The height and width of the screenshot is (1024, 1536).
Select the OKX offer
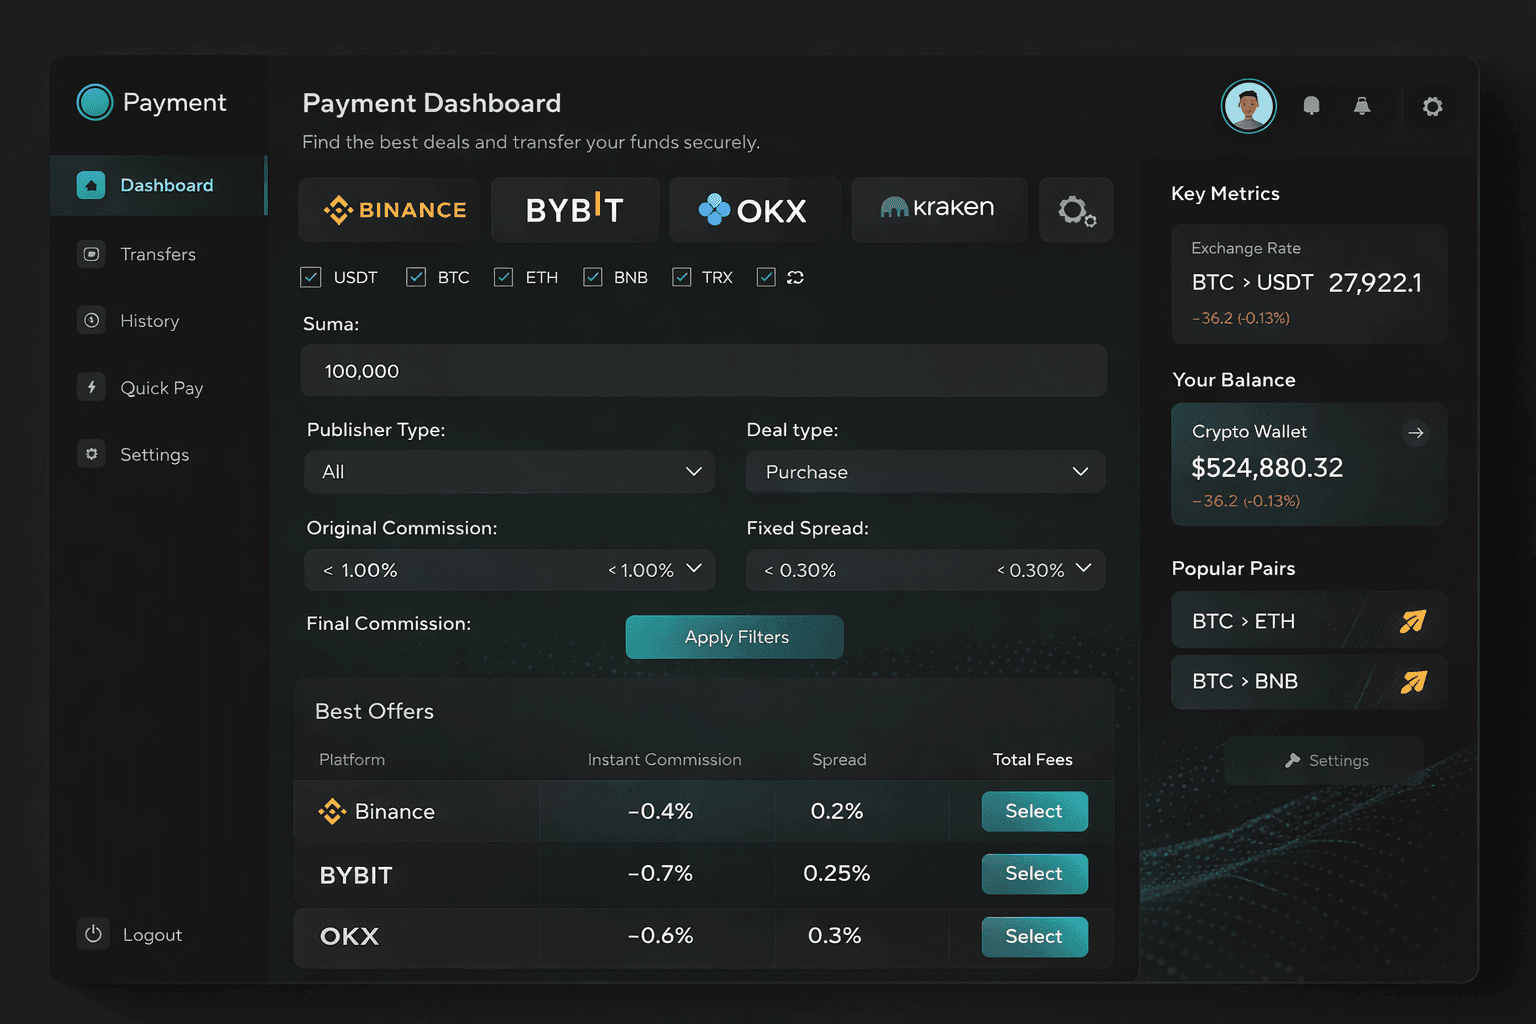pyautogui.click(x=1034, y=936)
